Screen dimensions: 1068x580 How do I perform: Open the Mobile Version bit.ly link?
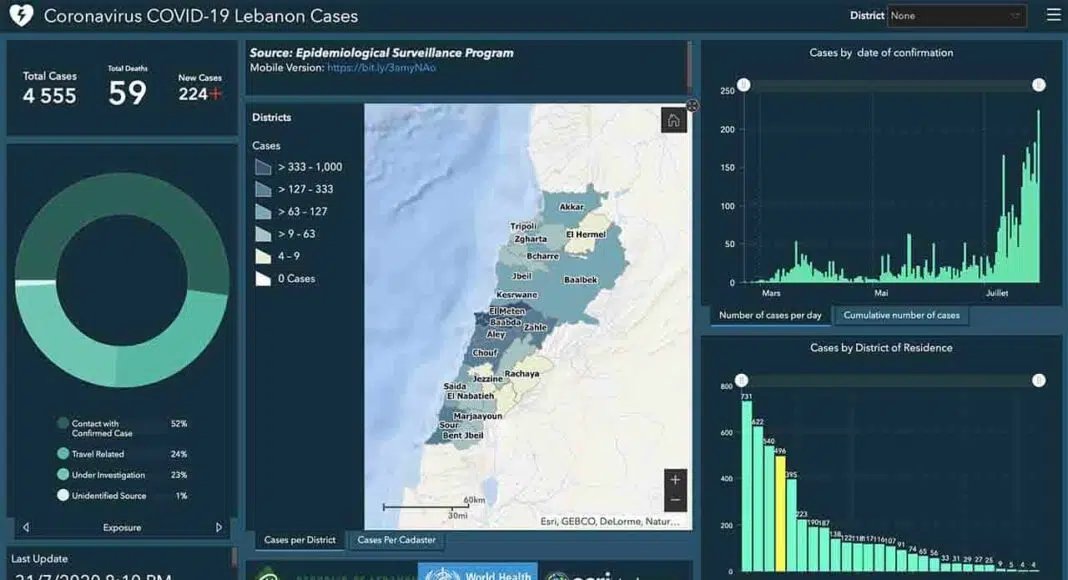tap(381, 68)
